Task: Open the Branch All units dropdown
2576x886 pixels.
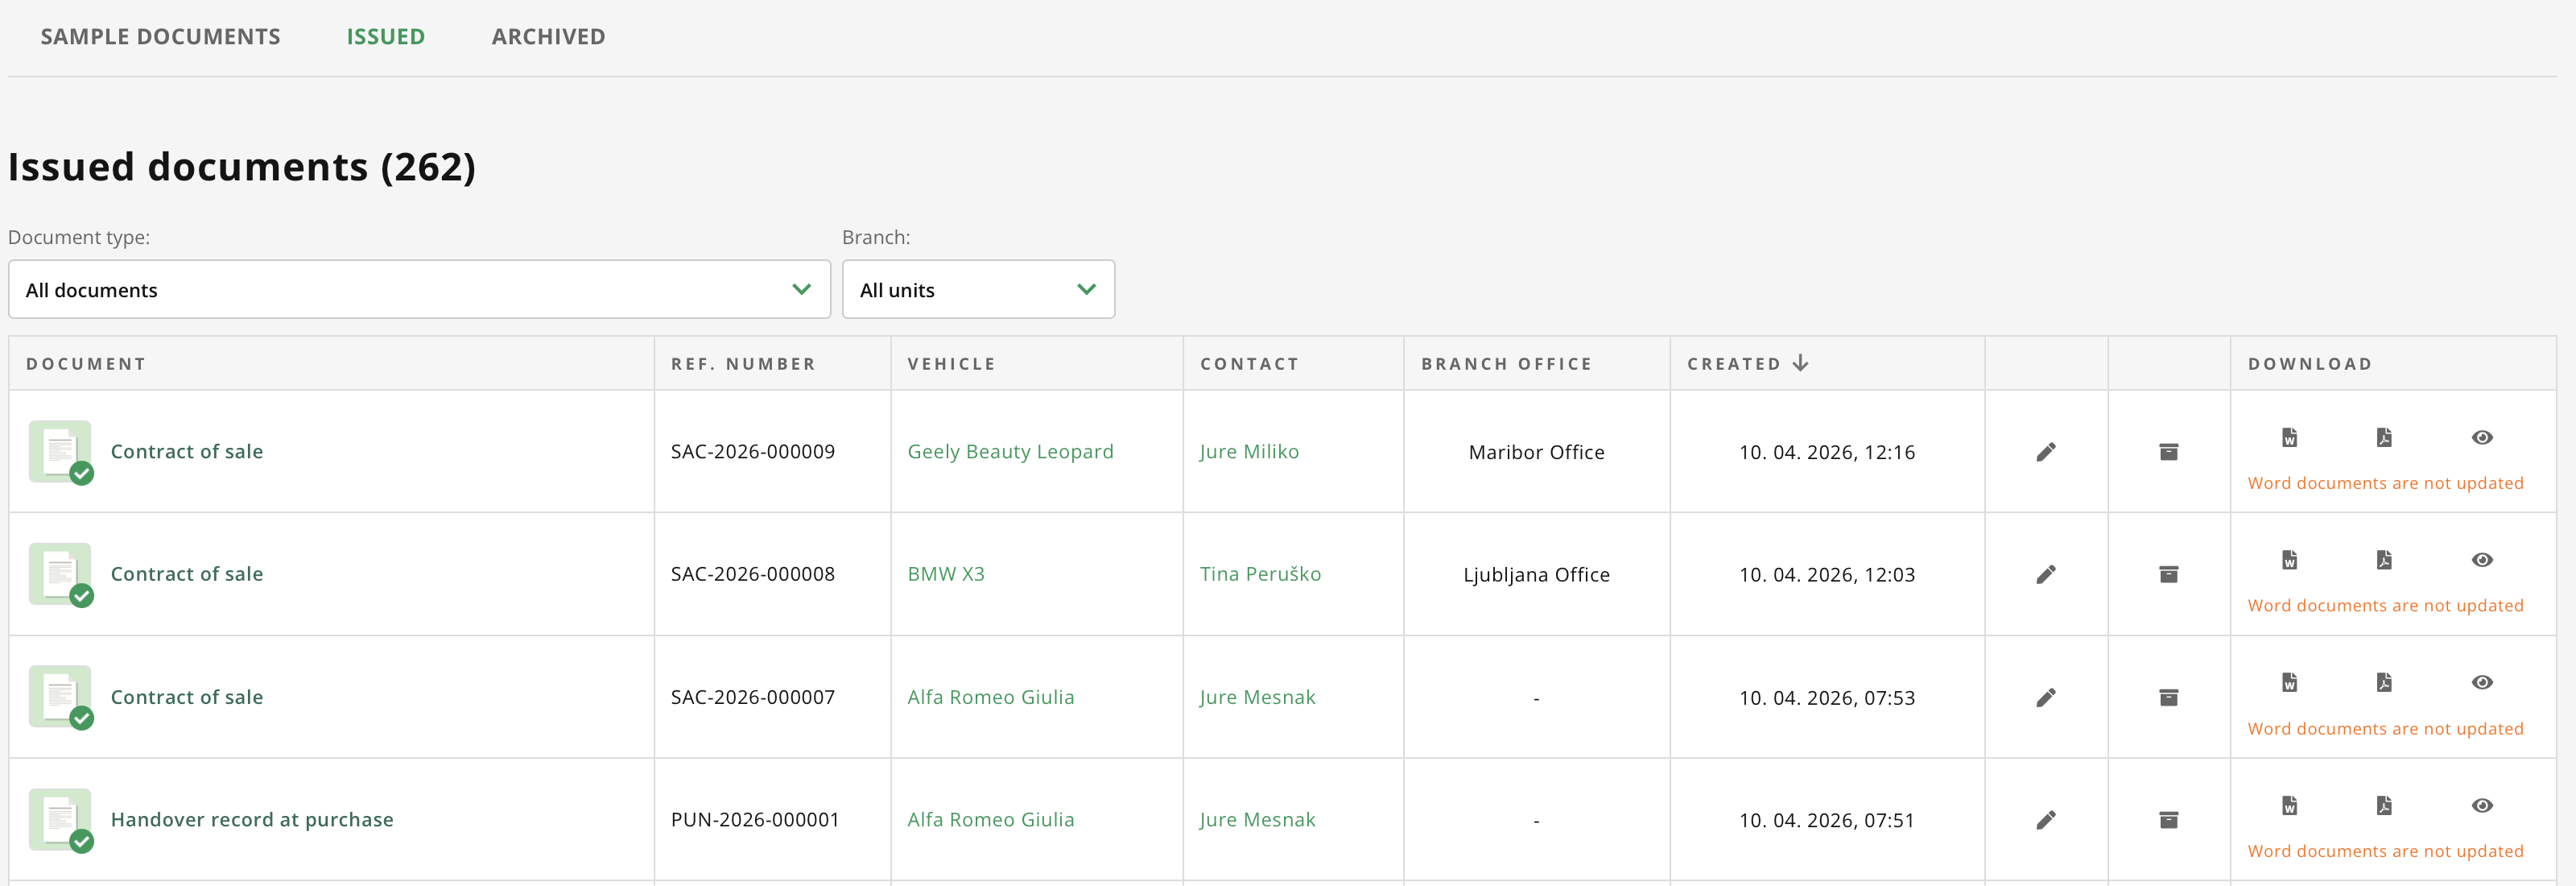Action: click(x=977, y=290)
